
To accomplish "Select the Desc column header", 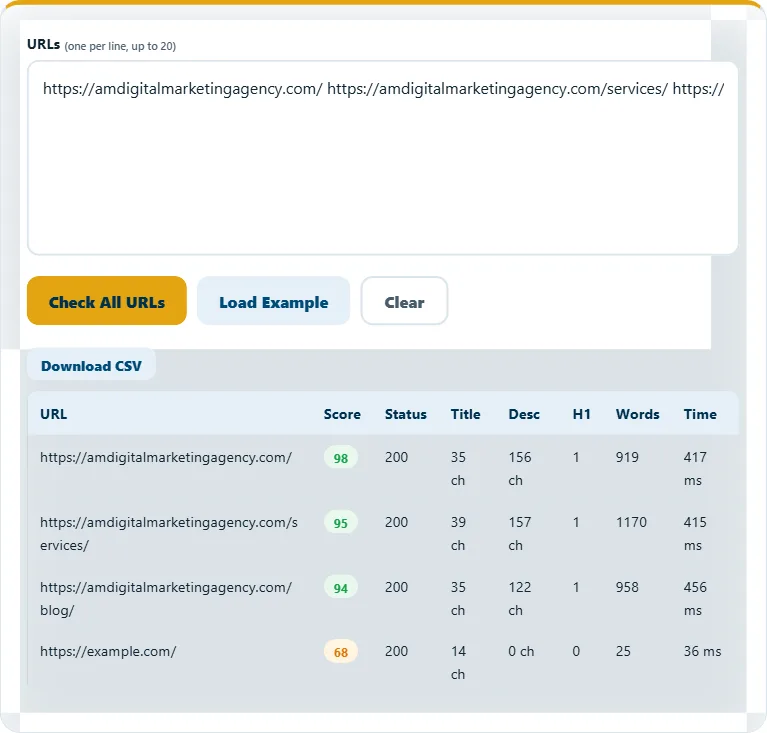I will coord(524,414).
